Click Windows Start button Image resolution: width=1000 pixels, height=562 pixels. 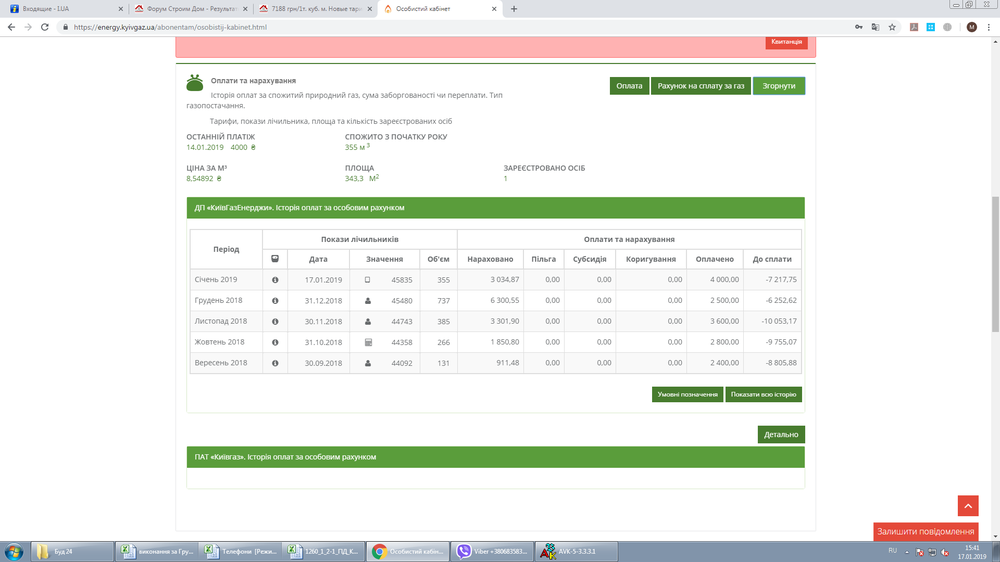pos(13,552)
